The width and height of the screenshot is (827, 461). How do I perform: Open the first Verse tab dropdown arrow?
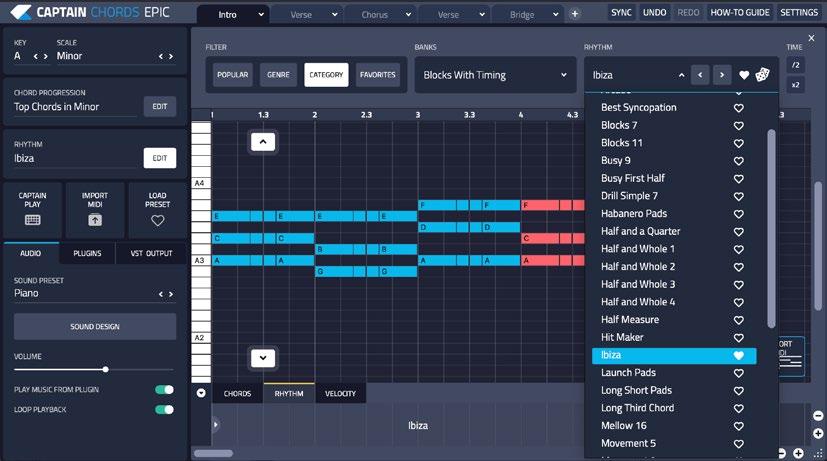tap(334, 14)
